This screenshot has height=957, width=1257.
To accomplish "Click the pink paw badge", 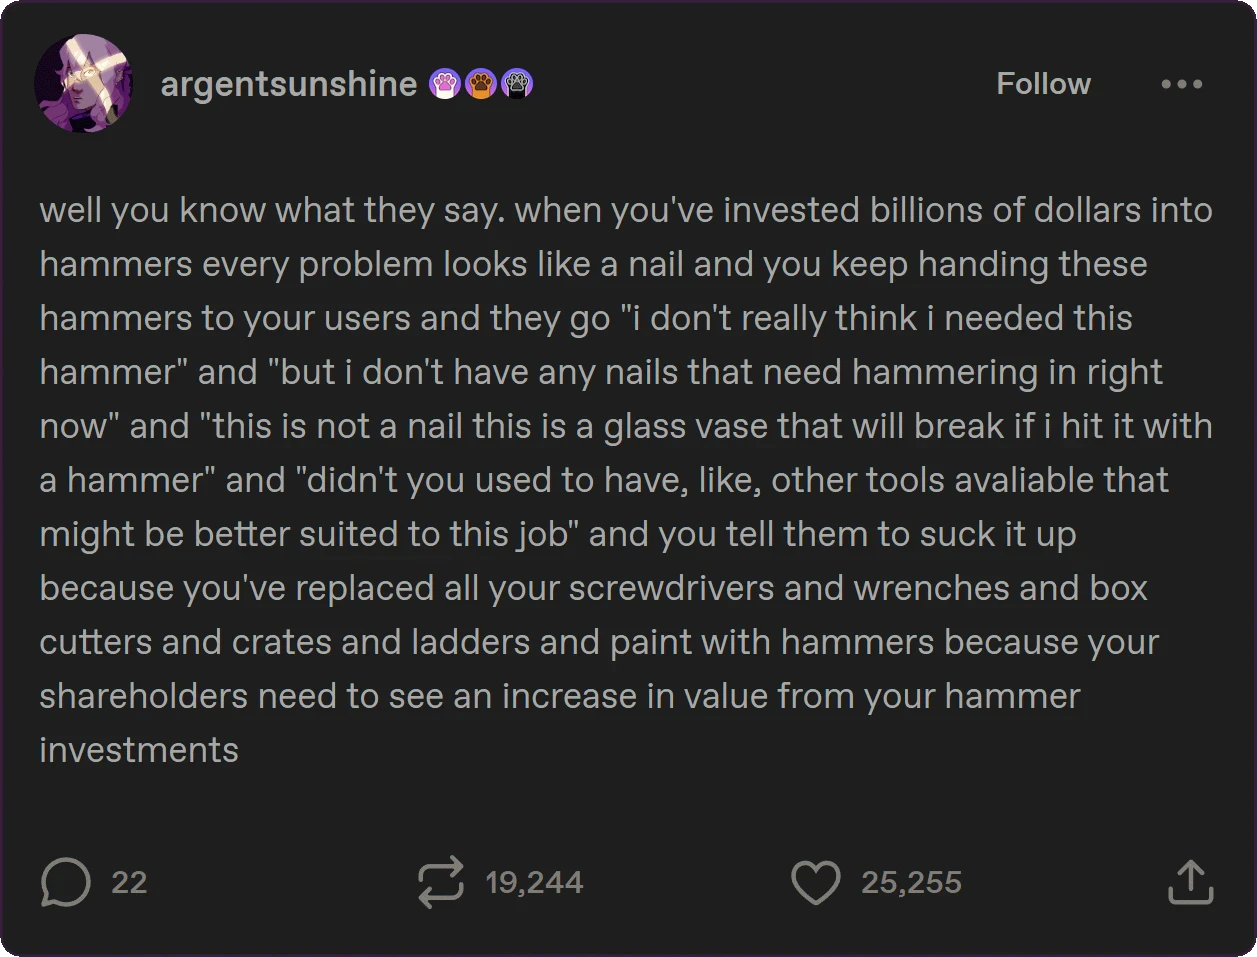I will (445, 84).
